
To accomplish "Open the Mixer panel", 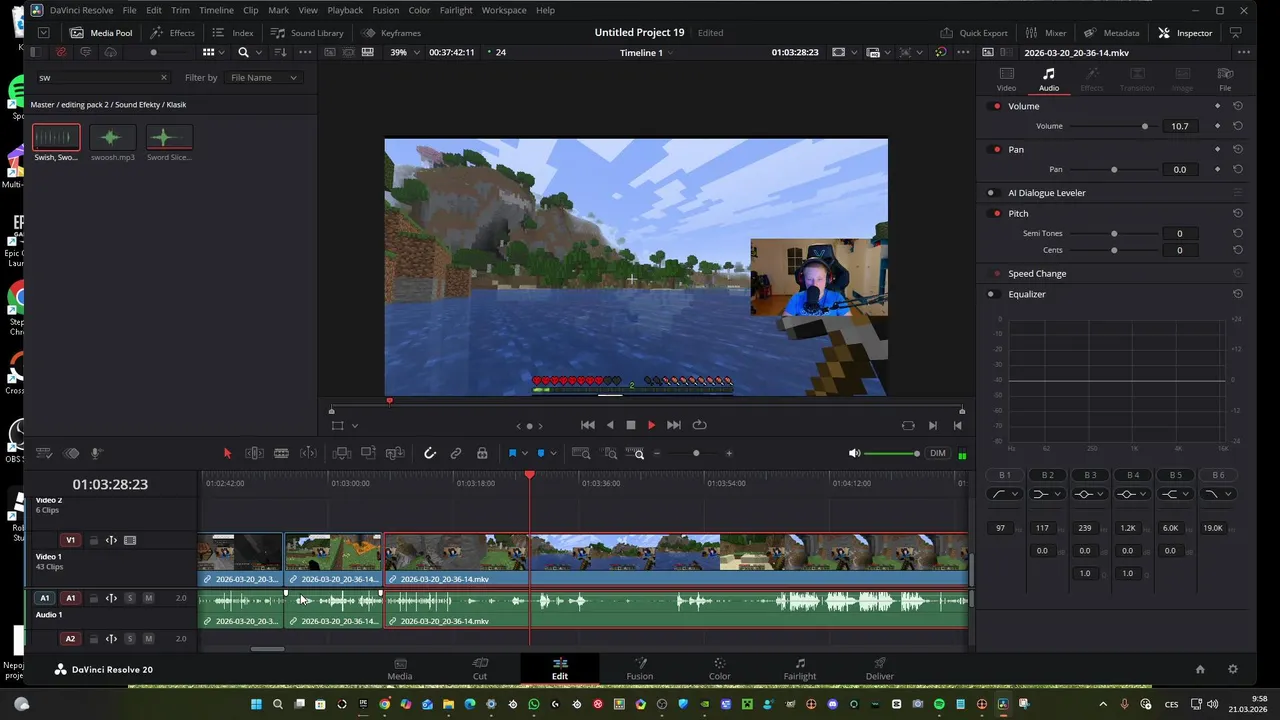I will (x=1046, y=33).
